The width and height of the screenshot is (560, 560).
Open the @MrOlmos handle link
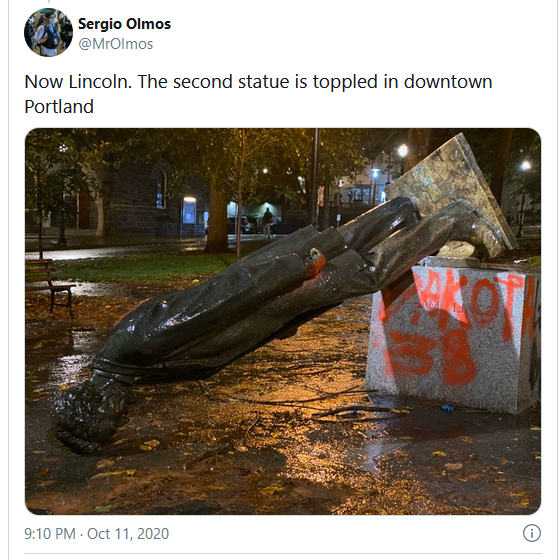click(115, 44)
